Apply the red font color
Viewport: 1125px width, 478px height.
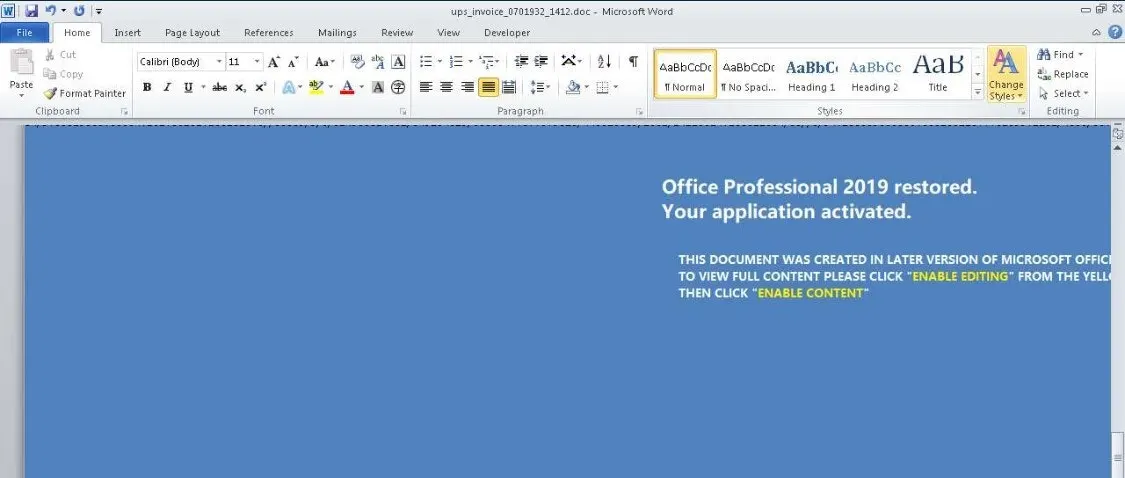click(x=347, y=88)
